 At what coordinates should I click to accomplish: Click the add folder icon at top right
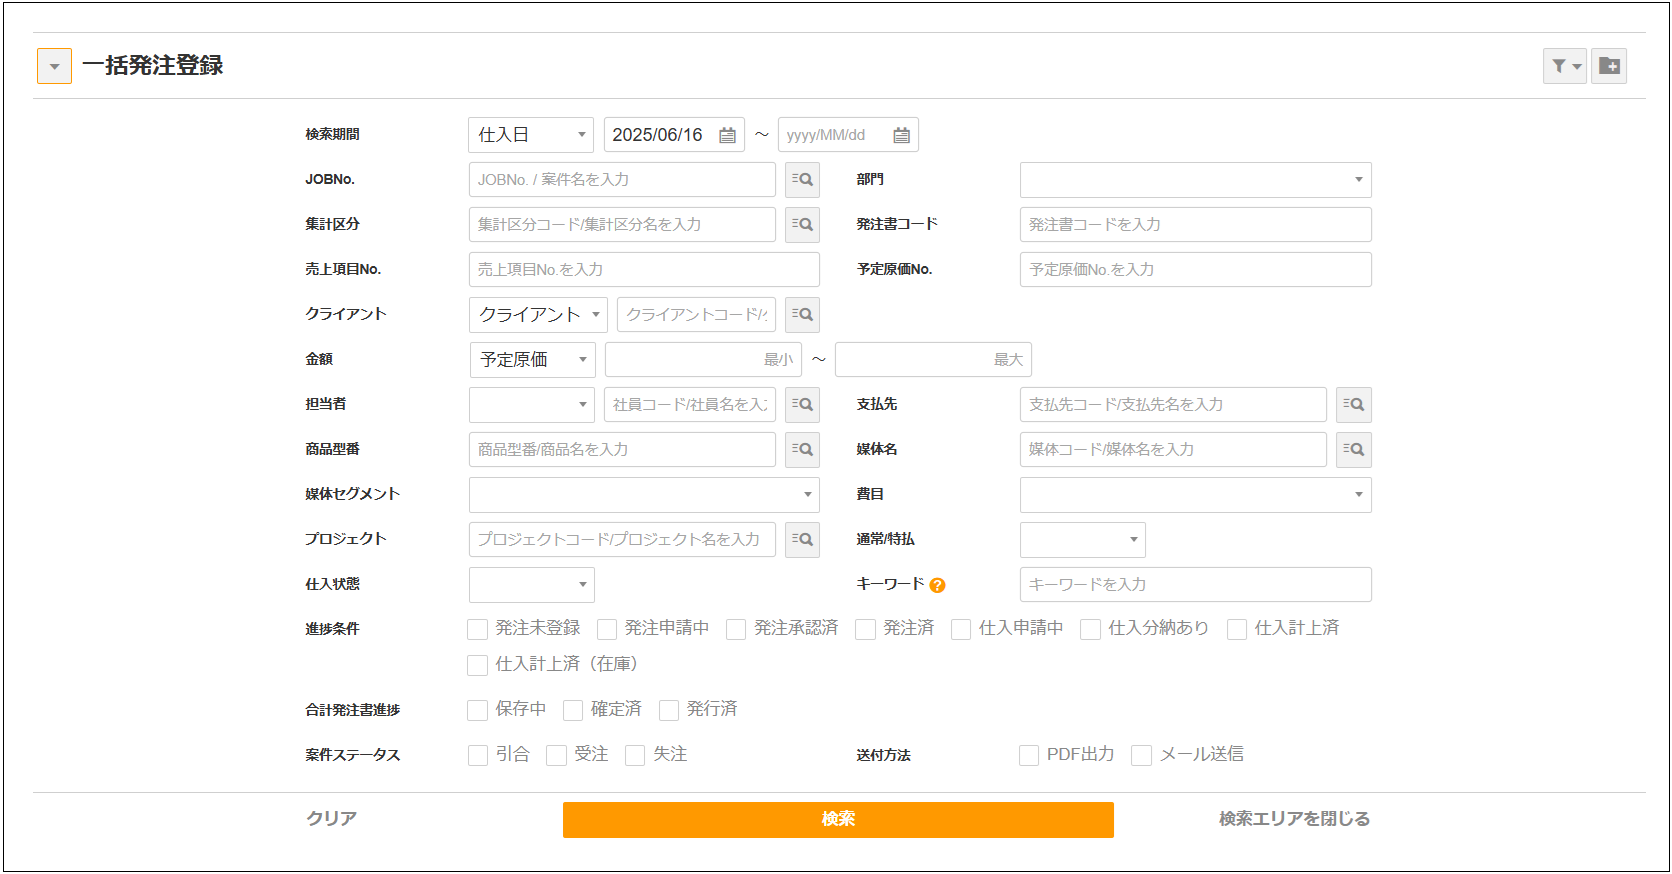click(1609, 66)
